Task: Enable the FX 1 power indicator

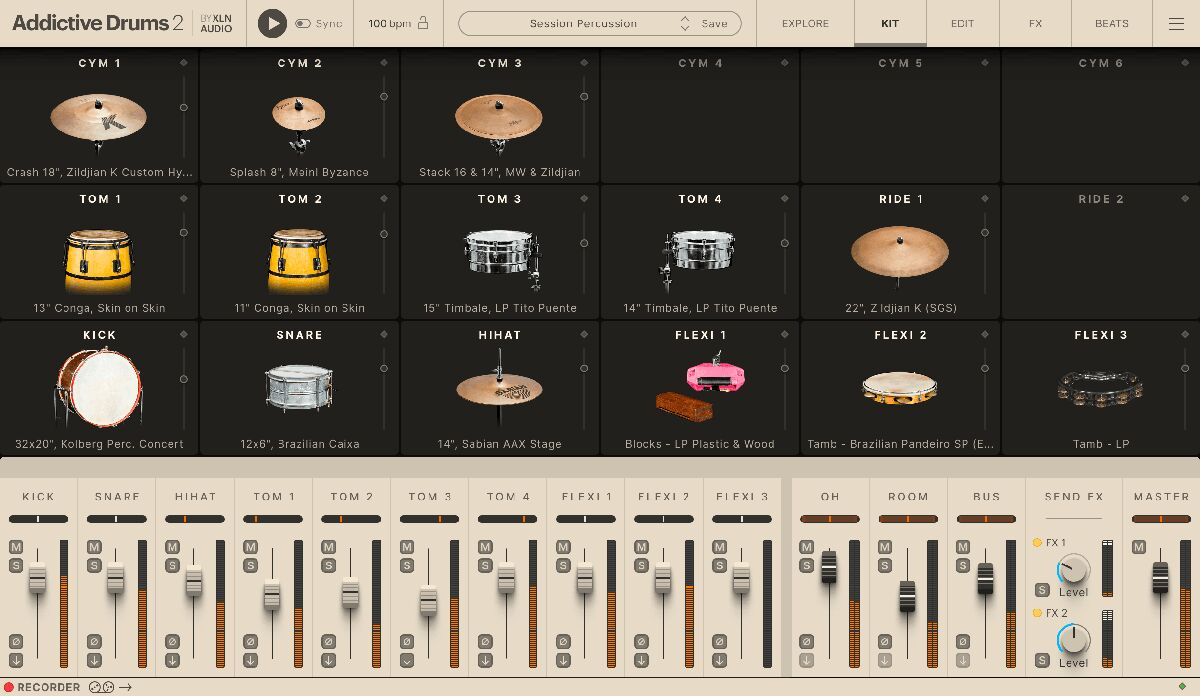Action: [1038, 543]
